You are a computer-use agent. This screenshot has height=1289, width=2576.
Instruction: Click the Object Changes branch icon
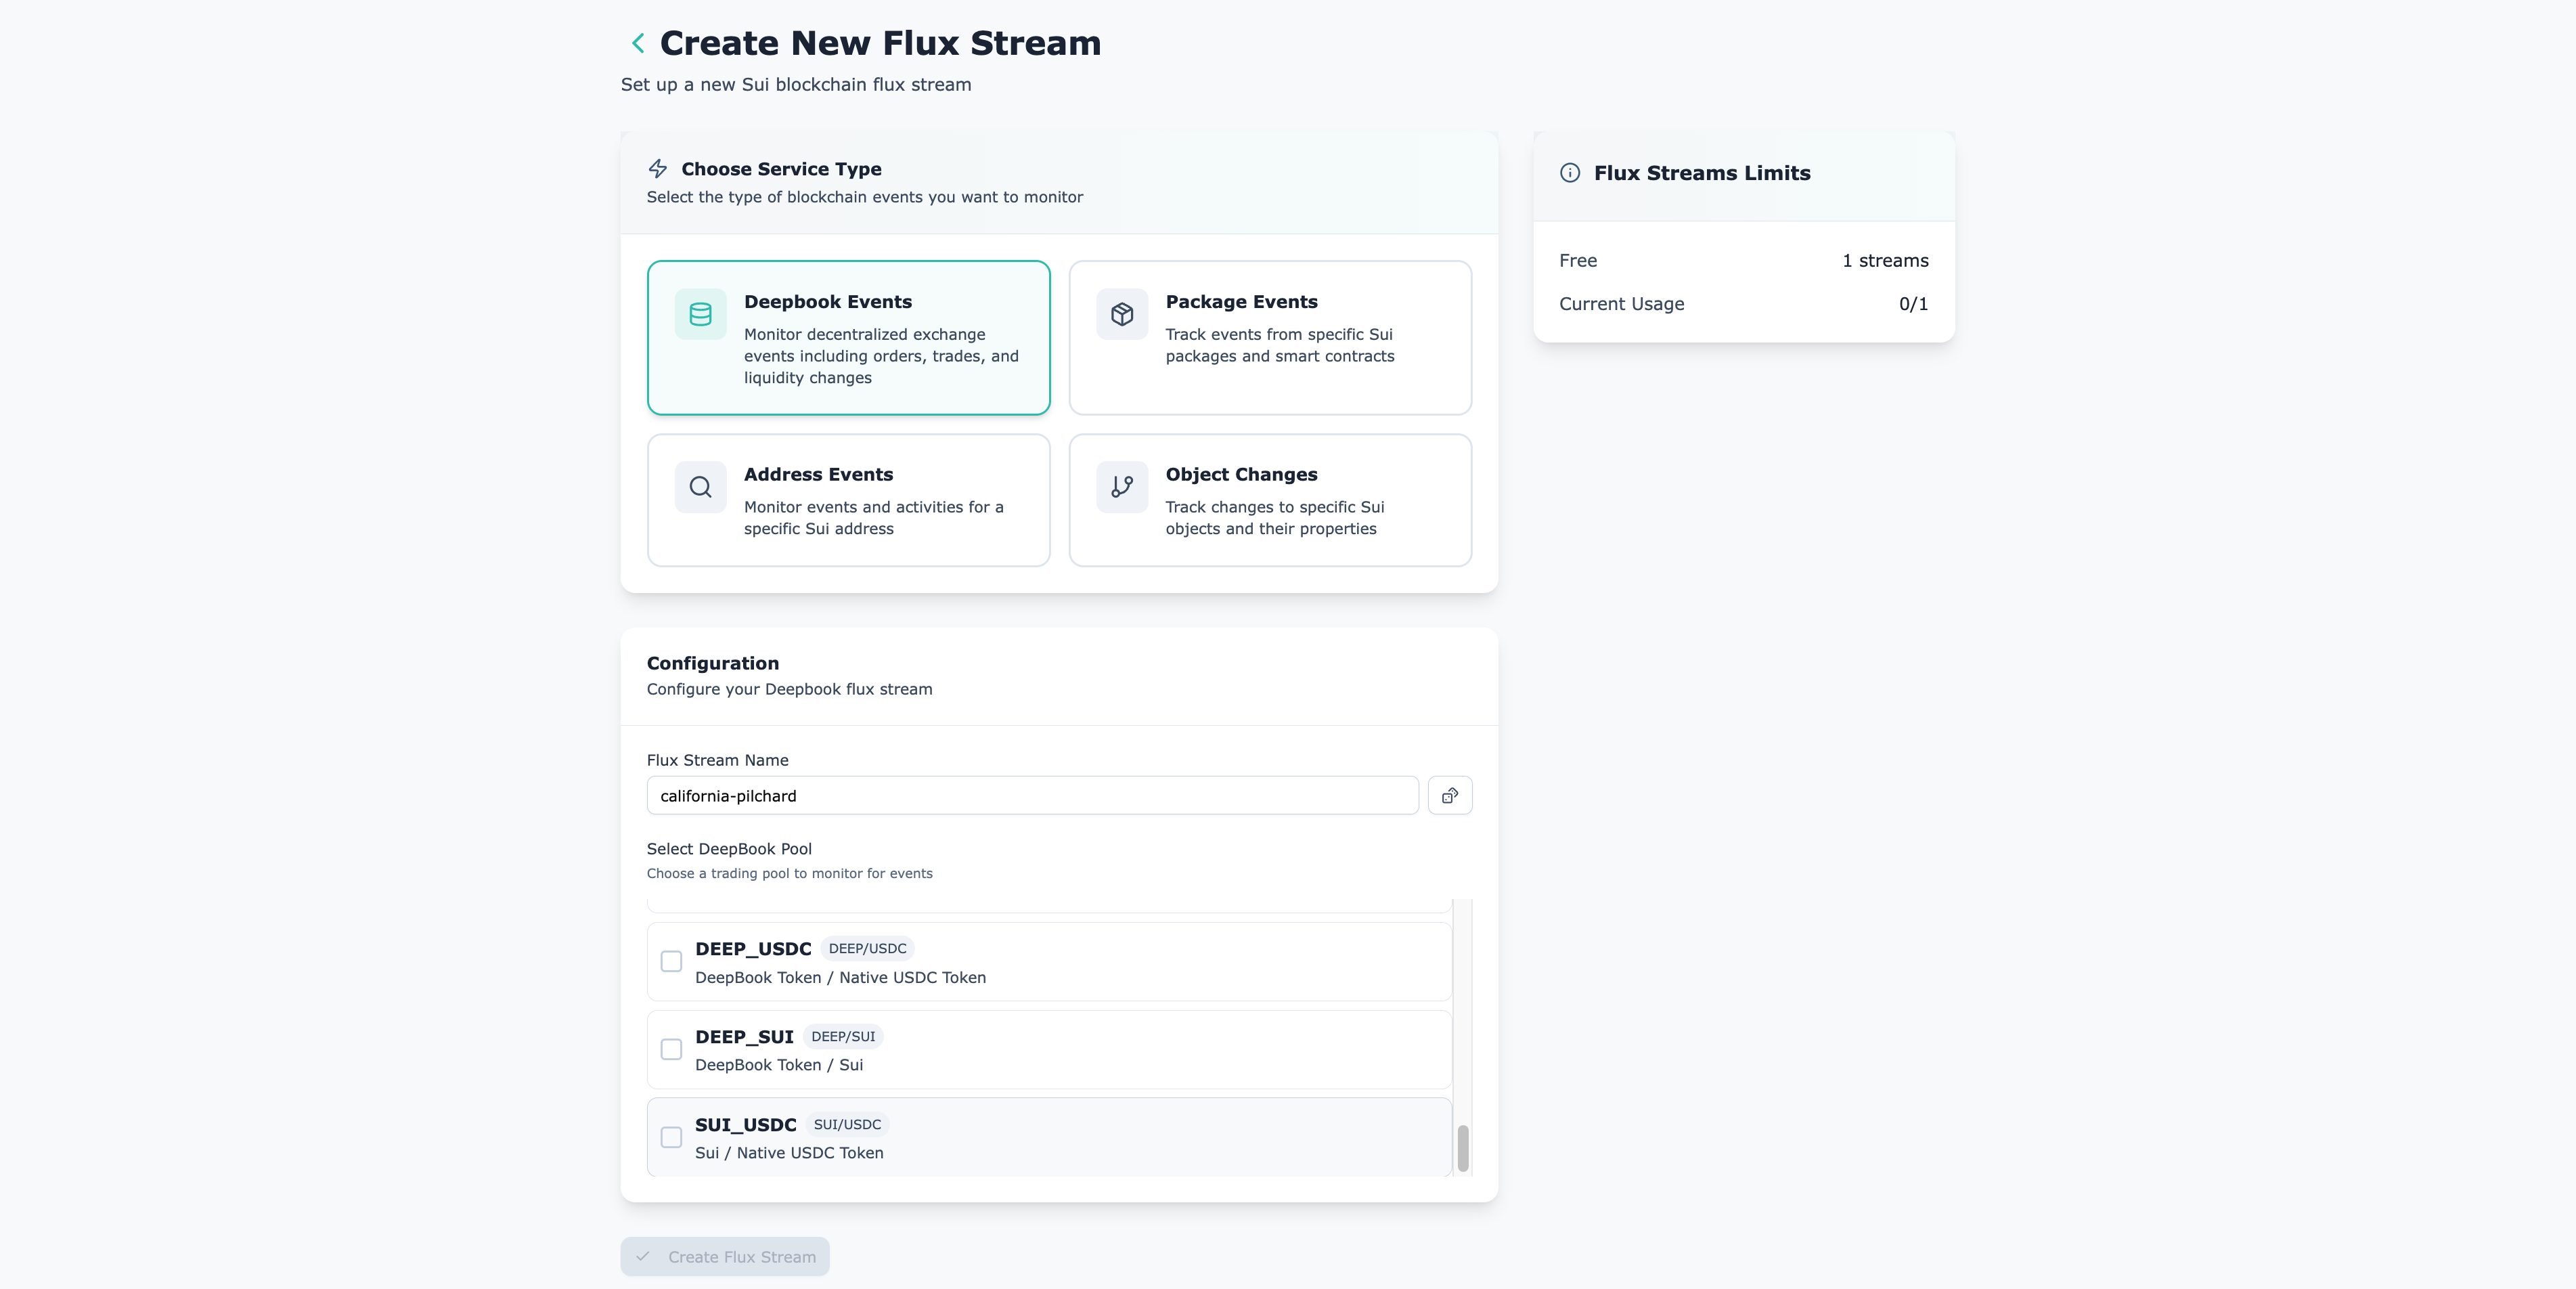(1122, 487)
